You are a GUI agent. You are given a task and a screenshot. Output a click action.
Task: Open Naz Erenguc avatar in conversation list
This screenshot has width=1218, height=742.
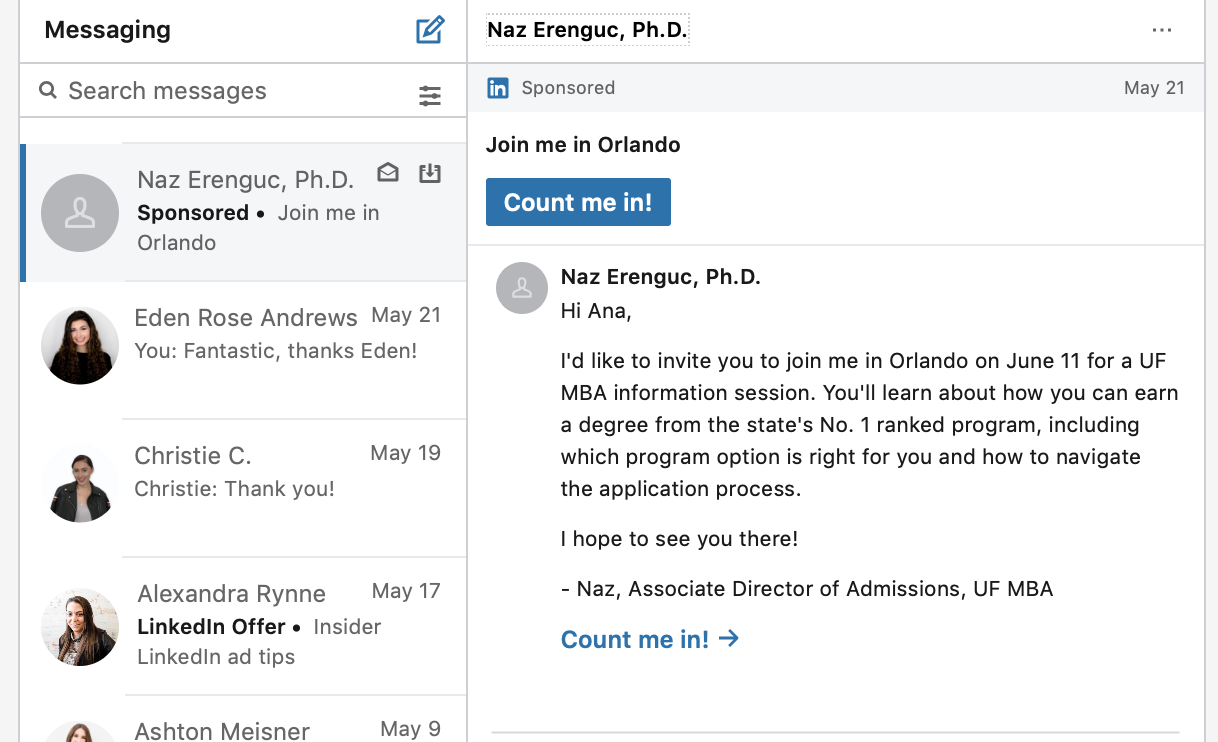80,213
